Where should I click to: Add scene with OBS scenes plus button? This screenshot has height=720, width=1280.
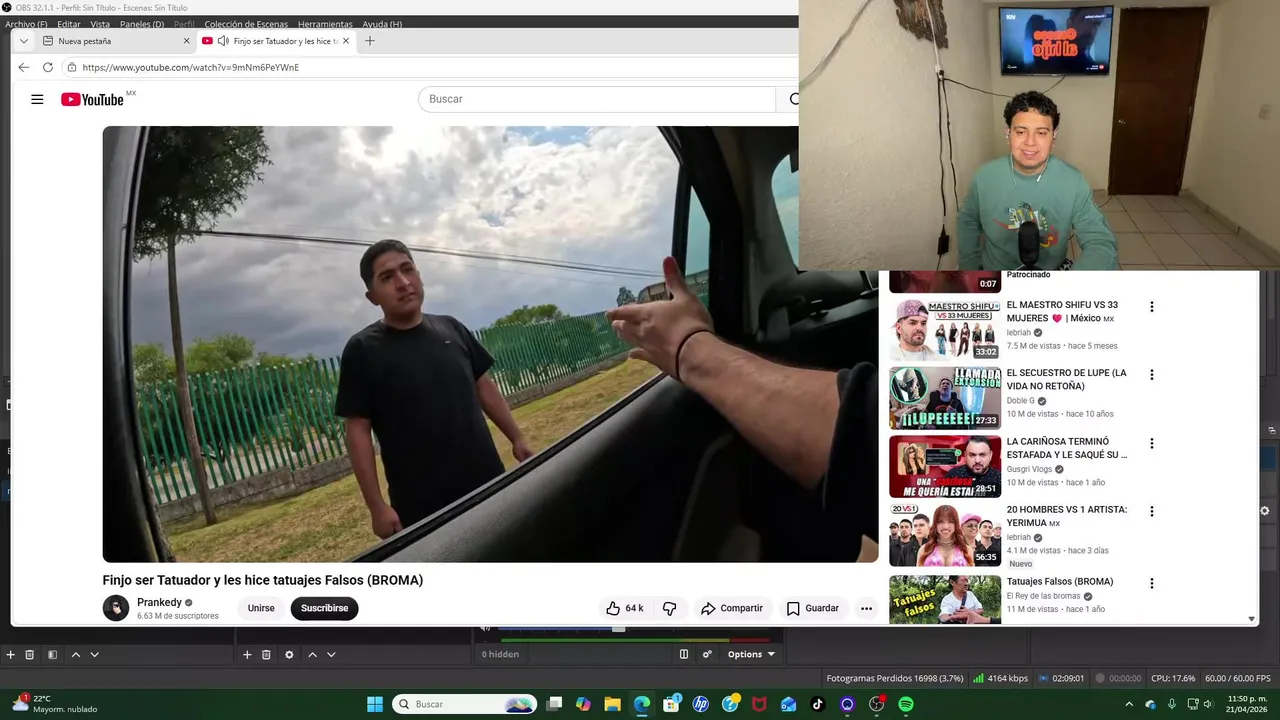10,655
